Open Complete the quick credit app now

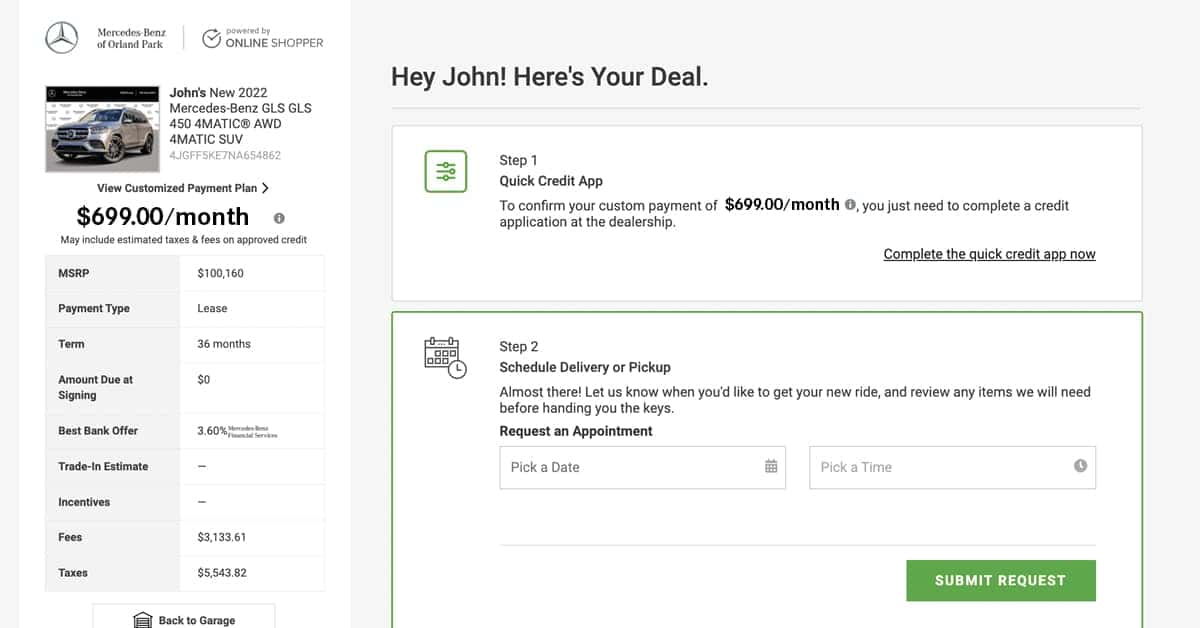pos(990,254)
